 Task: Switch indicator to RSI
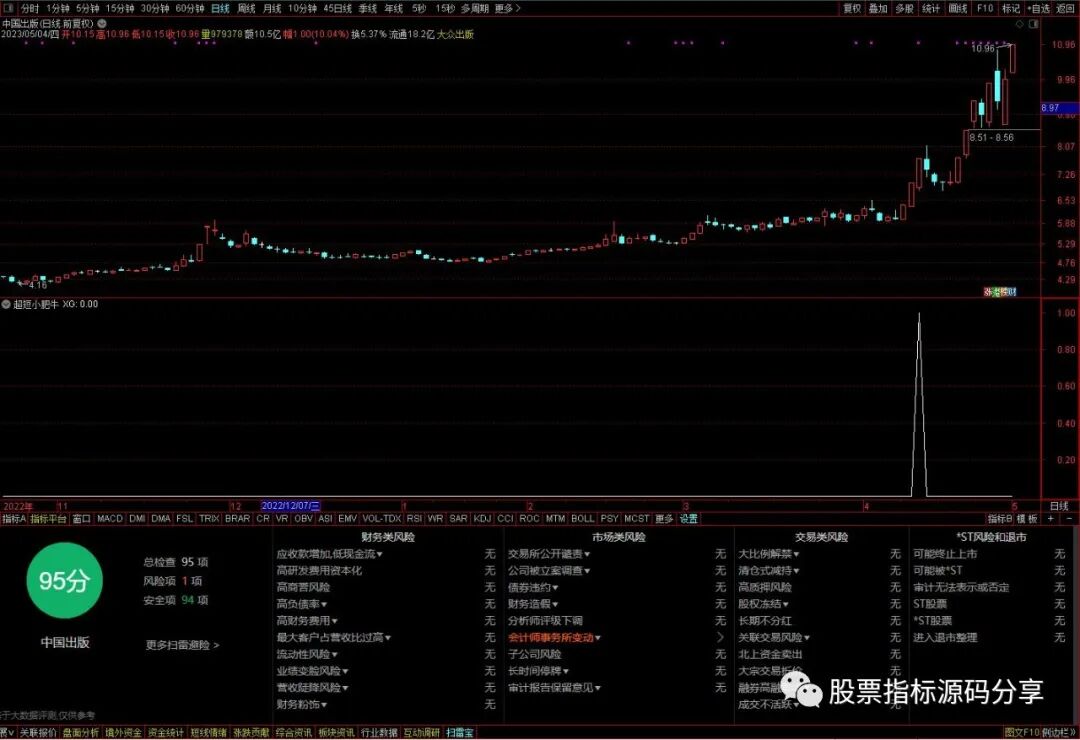click(x=414, y=518)
